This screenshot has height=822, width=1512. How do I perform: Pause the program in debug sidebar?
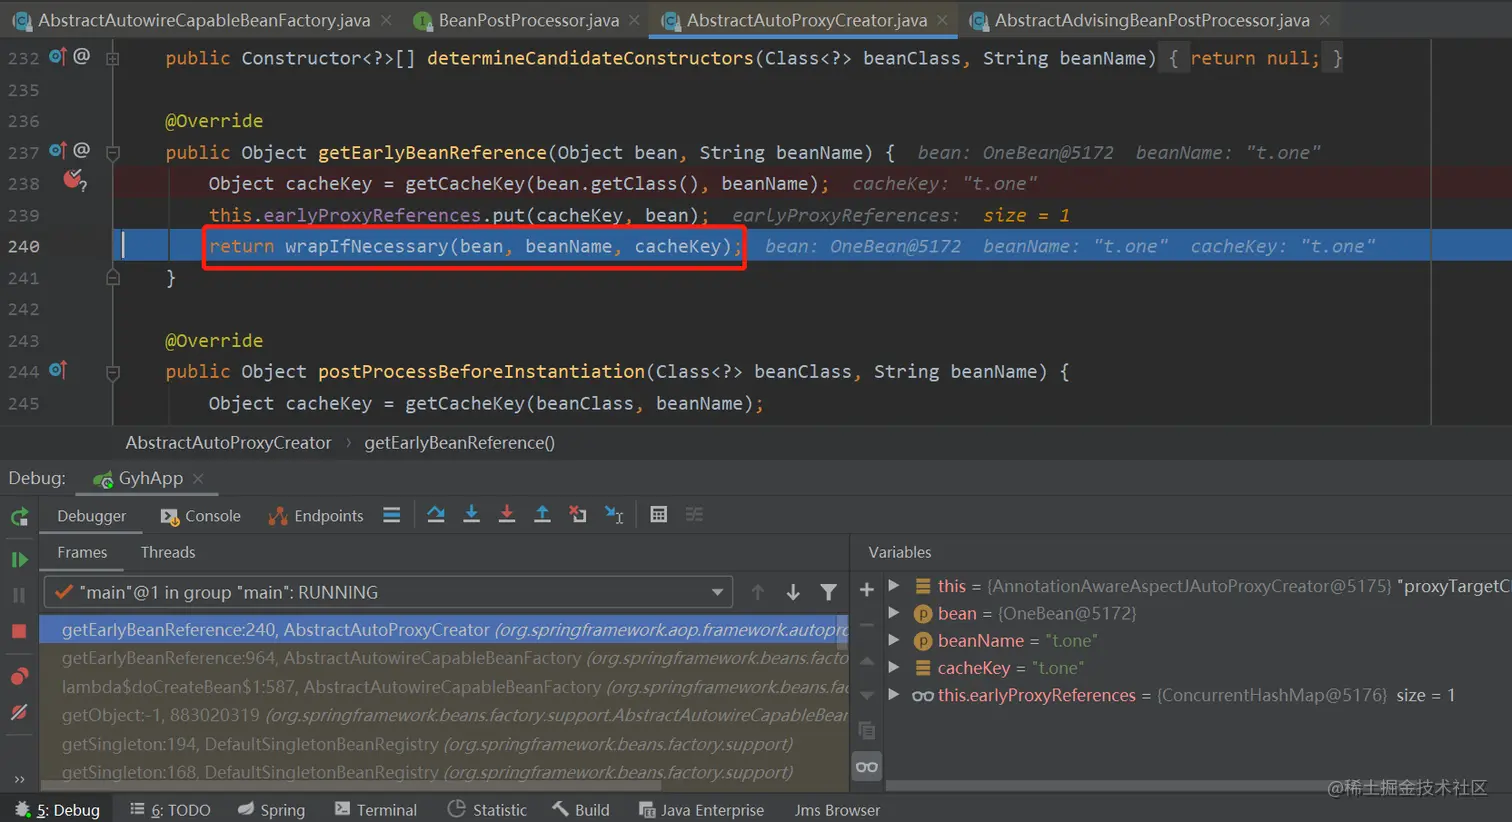(x=19, y=596)
